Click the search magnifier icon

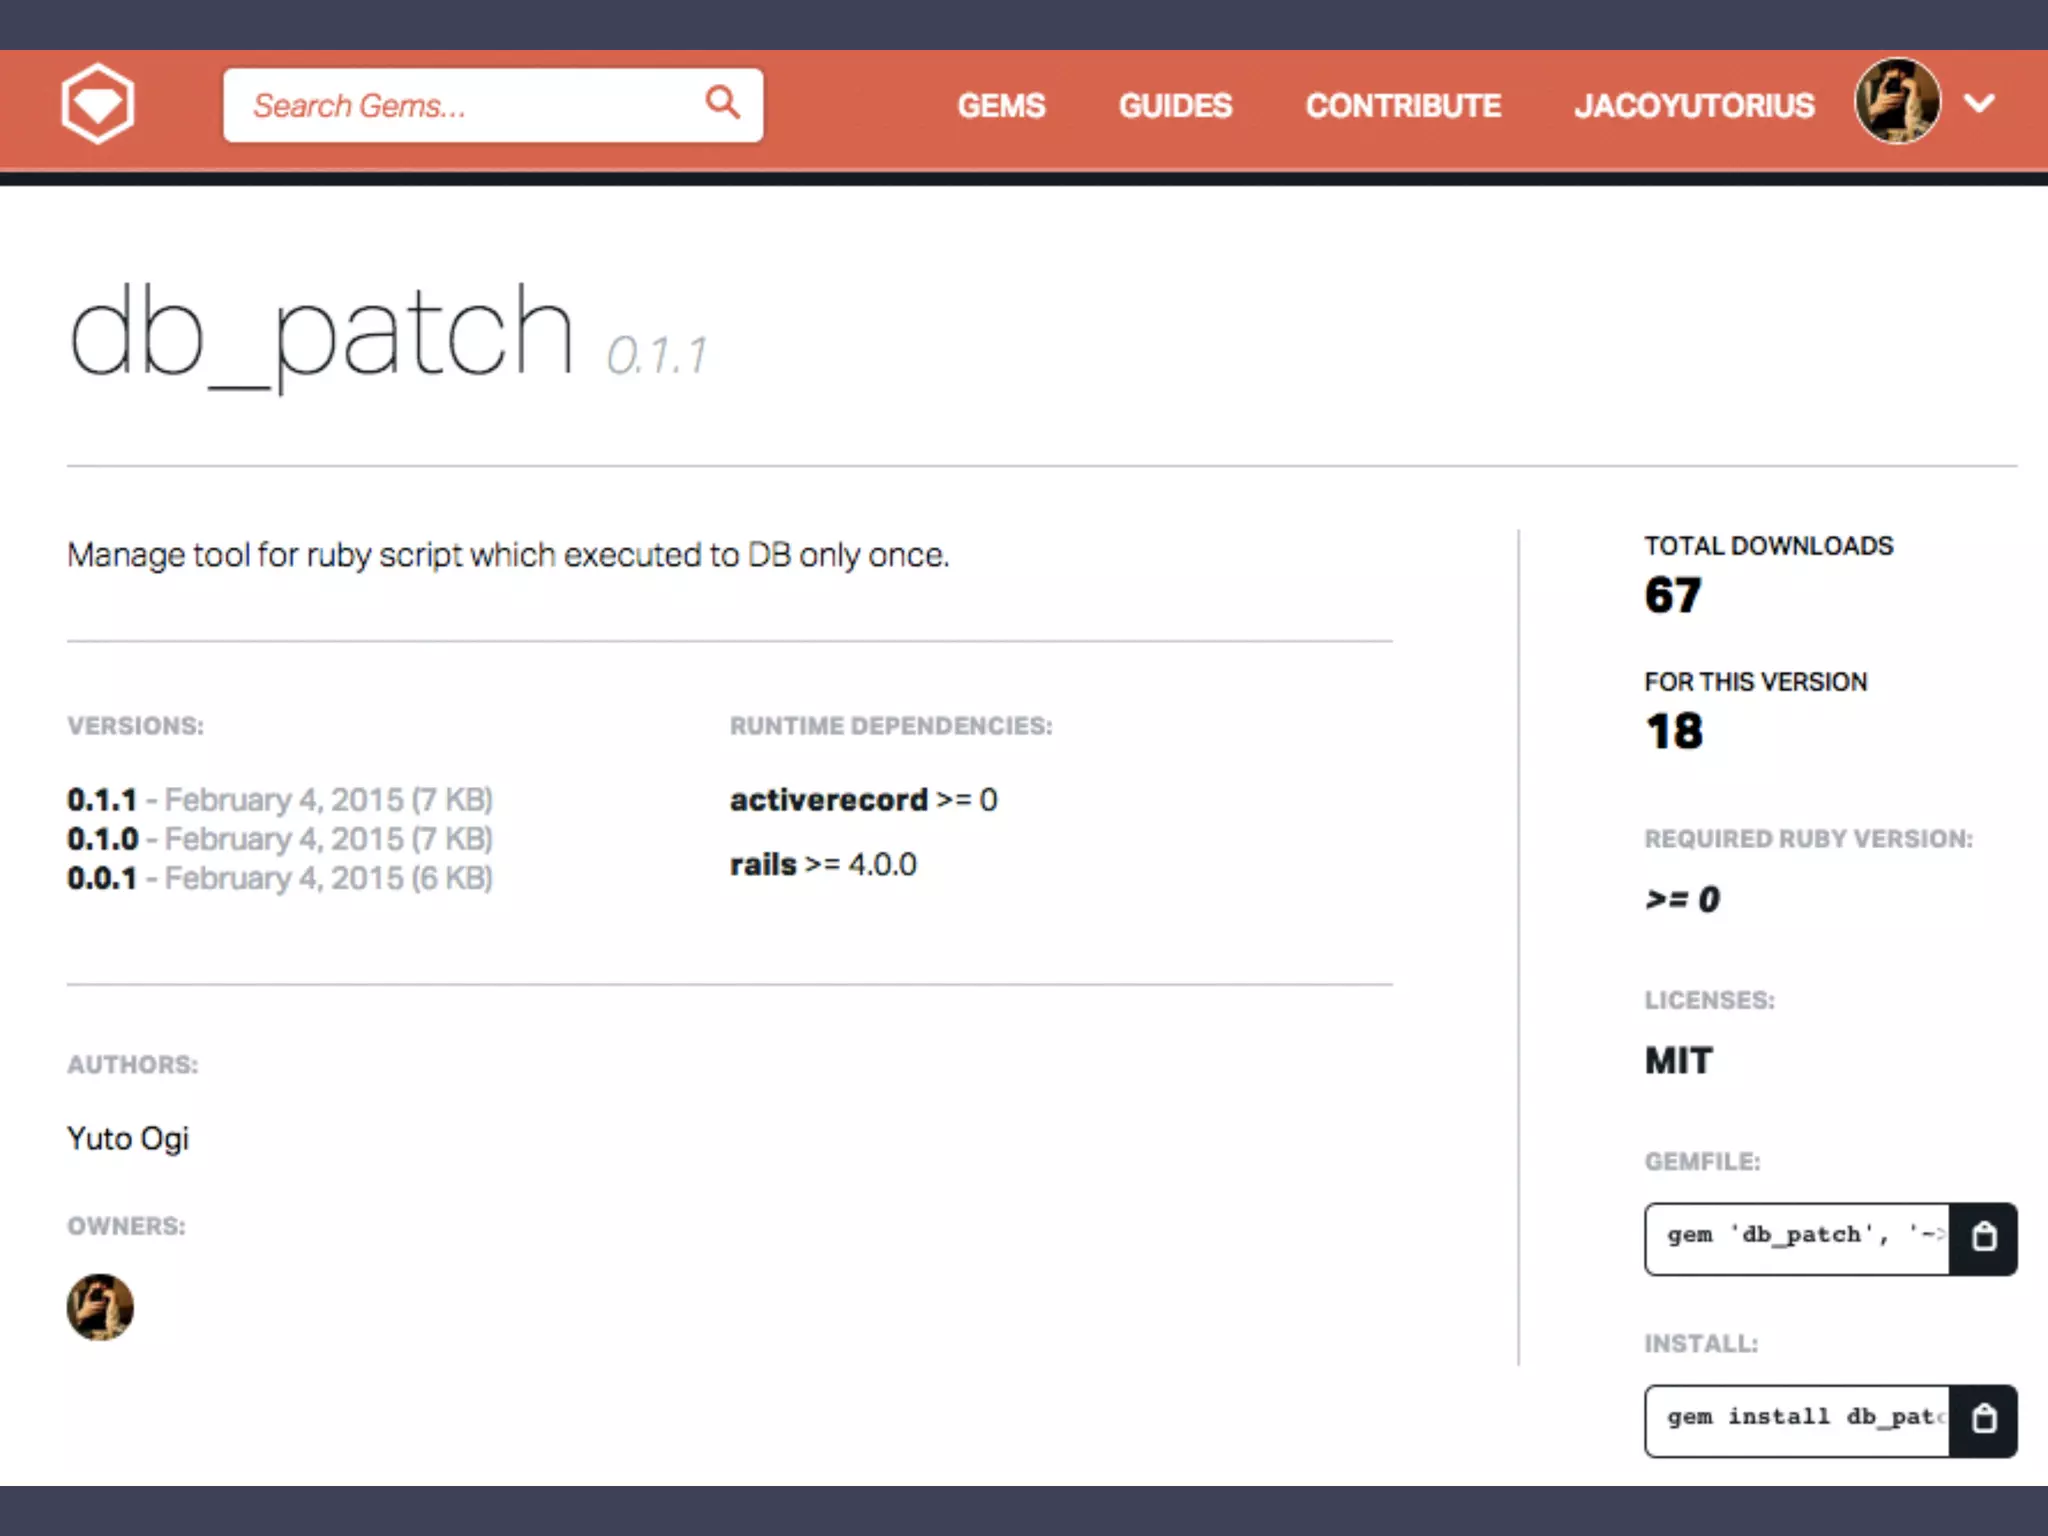pyautogui.click(x=722, y=102)
